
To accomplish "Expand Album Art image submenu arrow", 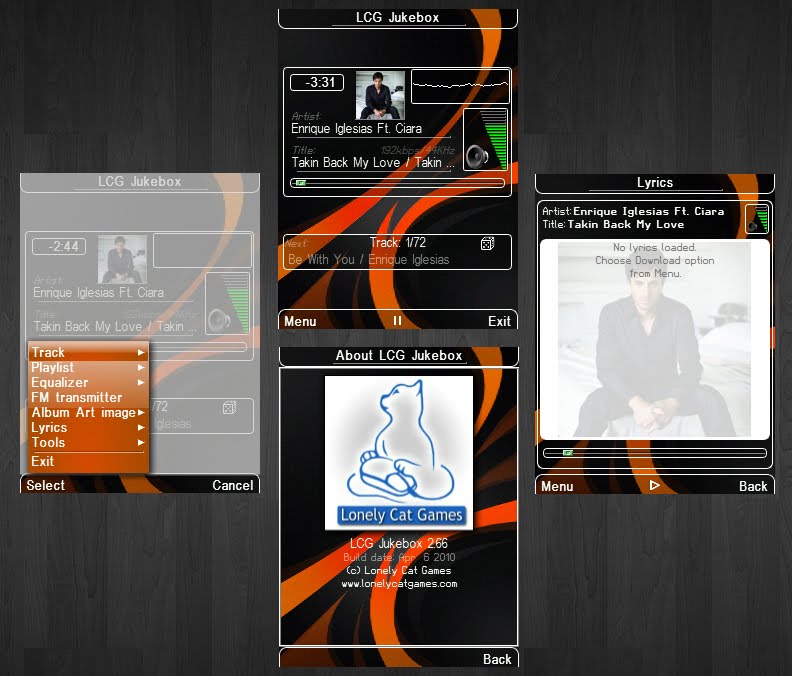I will [x=141, y=413].
